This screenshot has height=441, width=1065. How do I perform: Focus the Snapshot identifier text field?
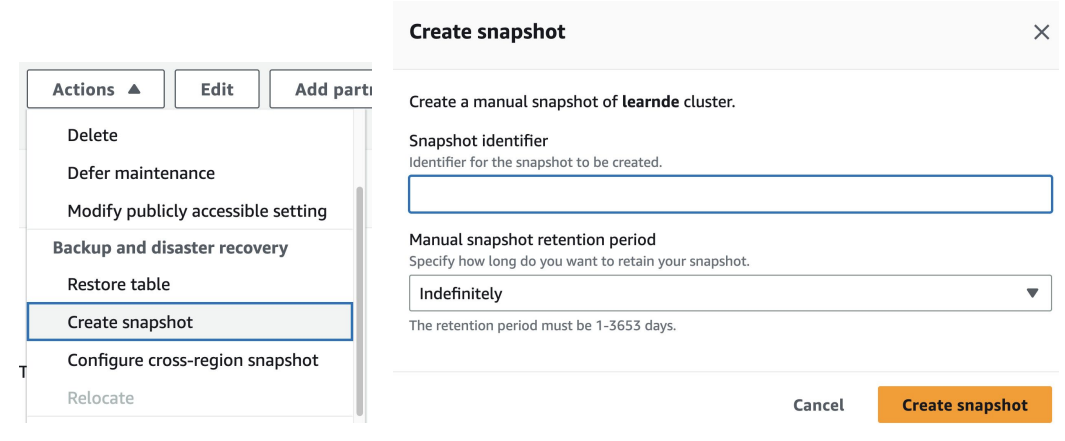730,194
